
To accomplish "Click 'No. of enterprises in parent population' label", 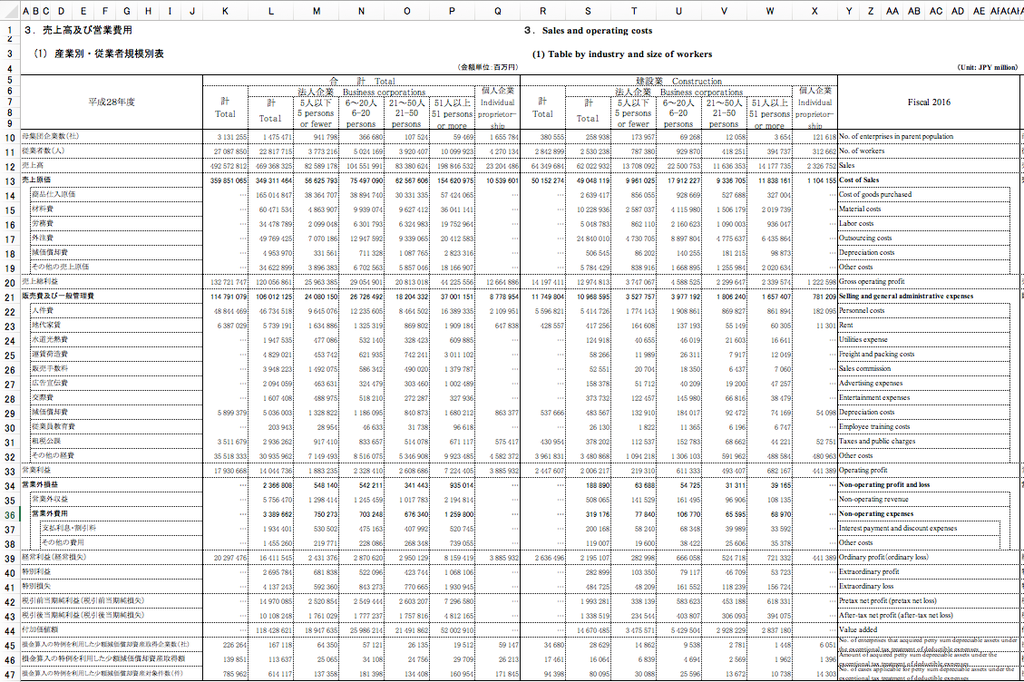I will point(896,137).
